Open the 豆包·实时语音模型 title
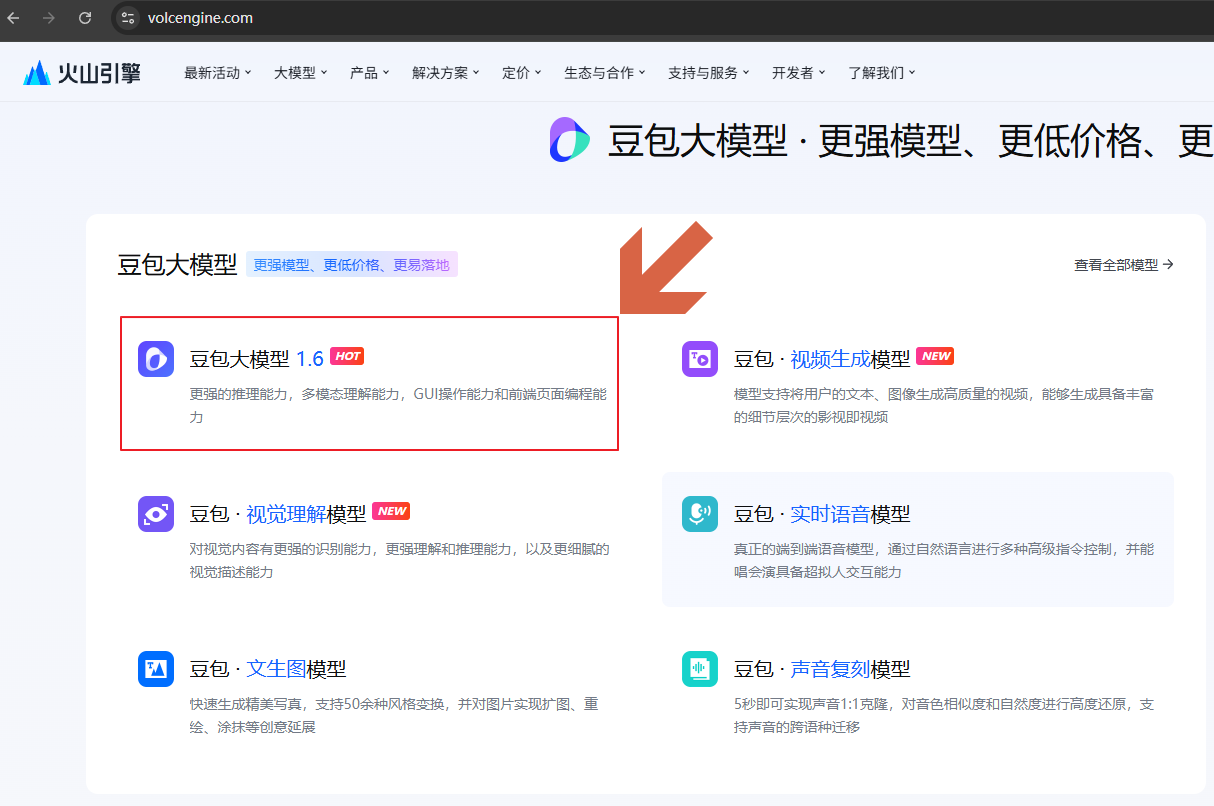 [822, 514]
